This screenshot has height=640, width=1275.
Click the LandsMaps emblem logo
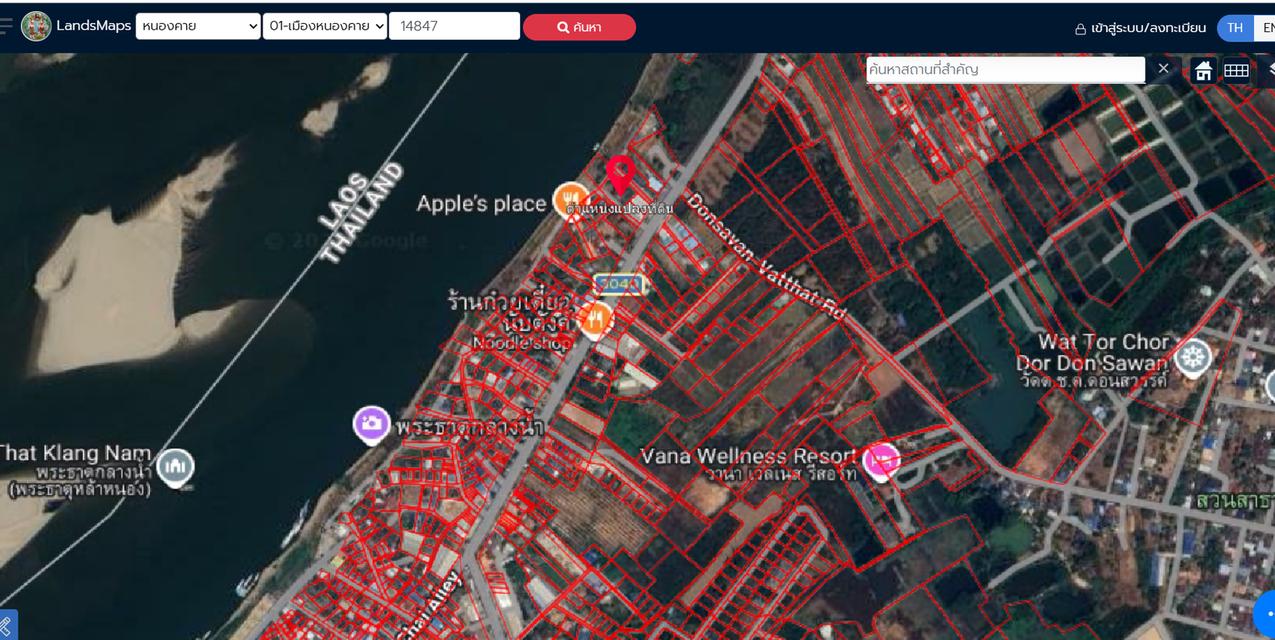point(36,26)
